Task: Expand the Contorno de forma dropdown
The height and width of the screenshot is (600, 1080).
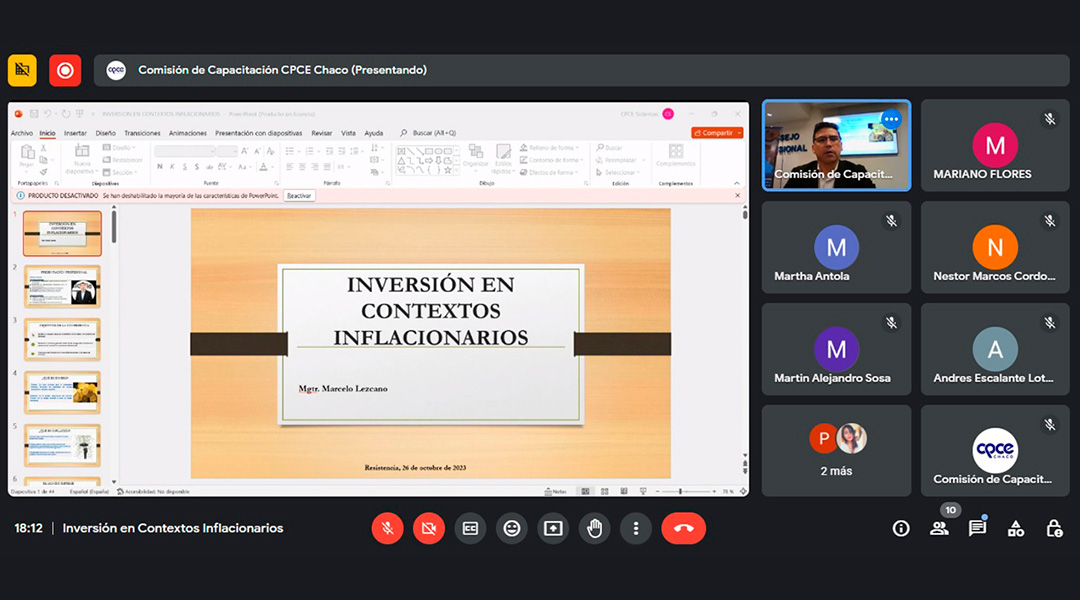Action: click(551, 160)
